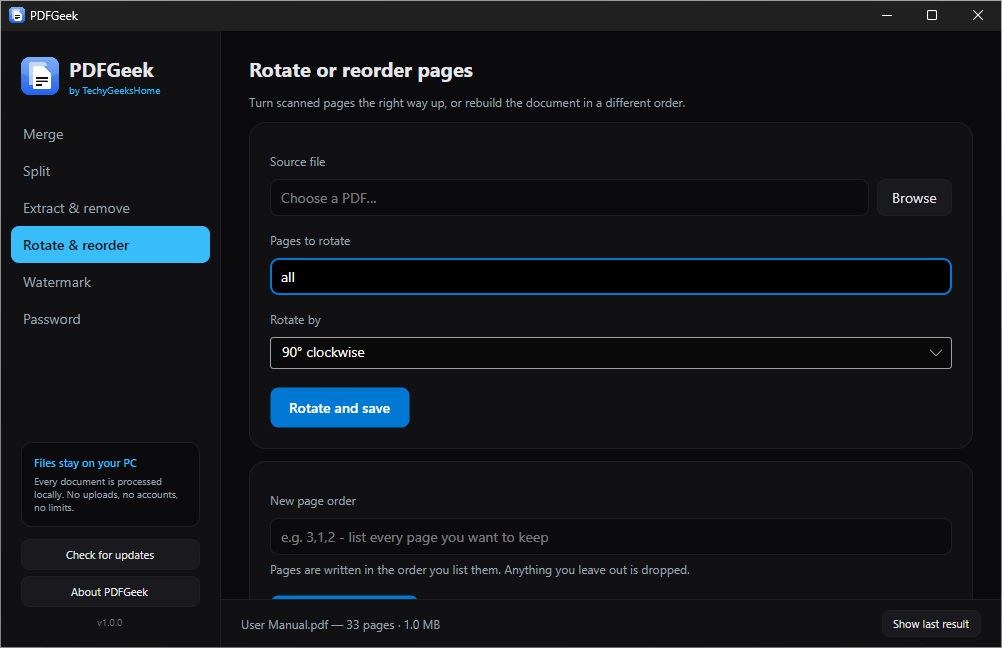
Task: Minimize the PDFGeek window
Action: pos(887,15)
